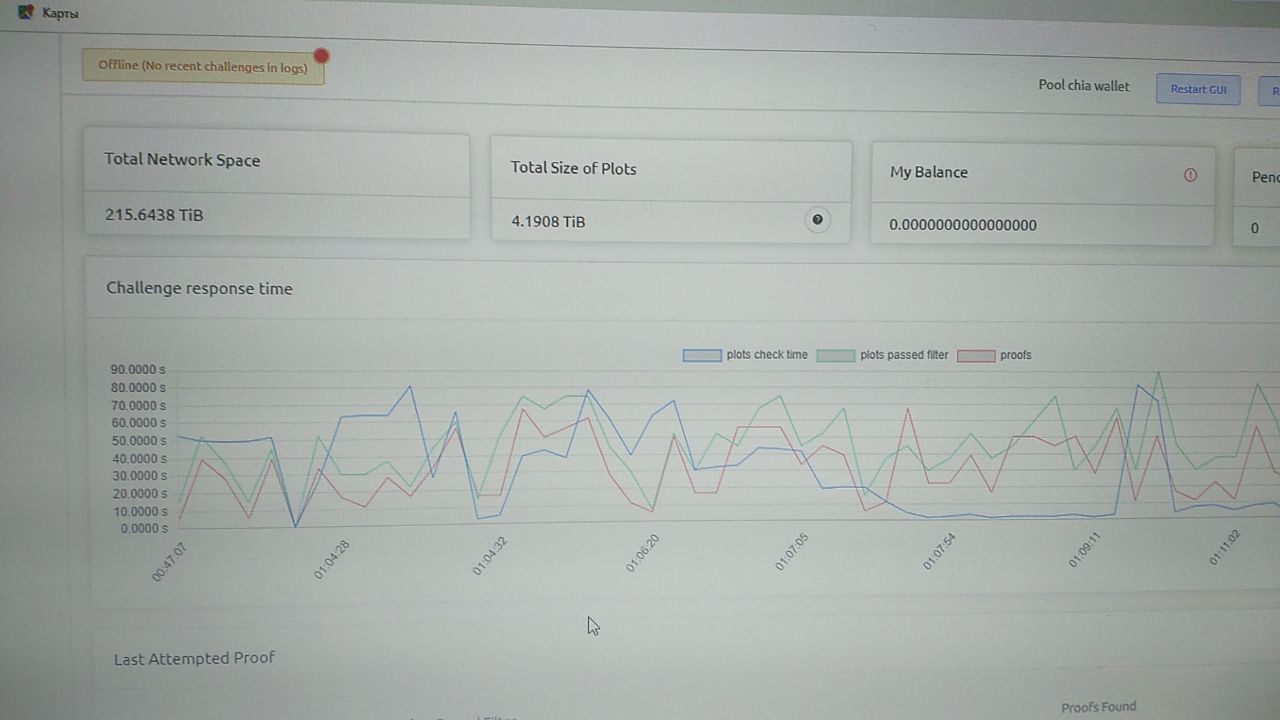Click the 01:04:32 time axis label
This screenshot has height=720, width=1280.
490,556
